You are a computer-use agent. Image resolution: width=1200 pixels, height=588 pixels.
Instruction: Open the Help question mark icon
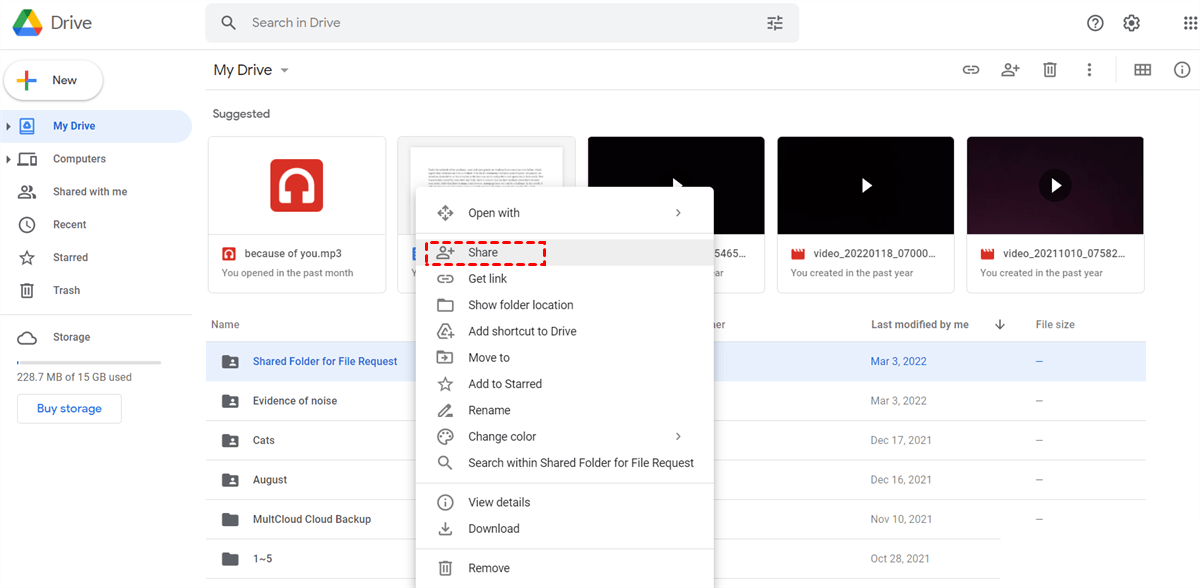click(1095, 23)
